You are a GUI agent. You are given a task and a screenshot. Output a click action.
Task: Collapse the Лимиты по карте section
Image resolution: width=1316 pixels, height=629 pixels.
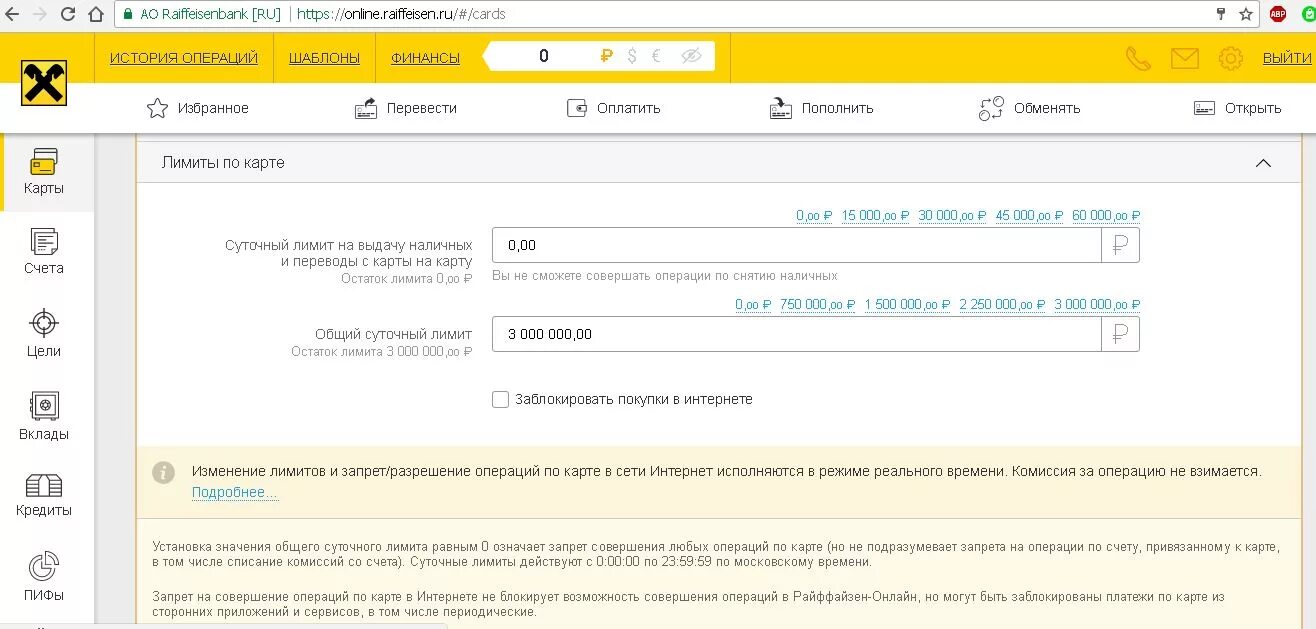1263,163
